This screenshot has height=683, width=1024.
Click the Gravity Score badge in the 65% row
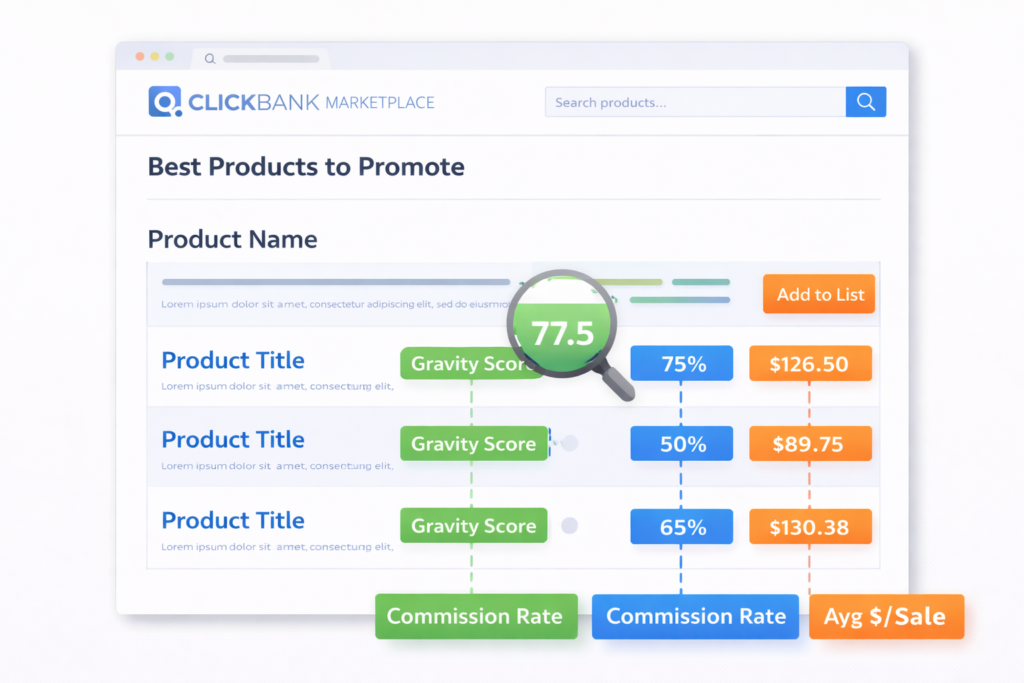pyautogui.click(x=474, y=526)
